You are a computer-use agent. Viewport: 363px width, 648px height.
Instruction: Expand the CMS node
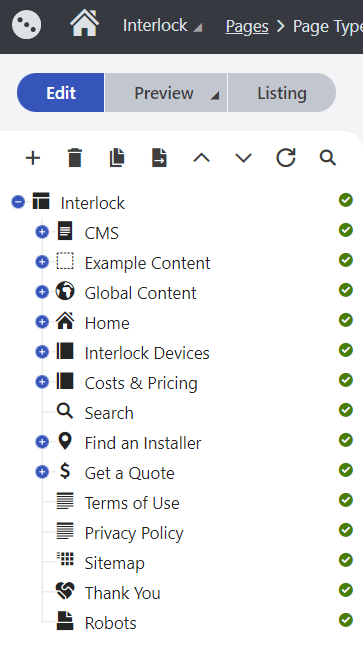[x=42, y=232]
